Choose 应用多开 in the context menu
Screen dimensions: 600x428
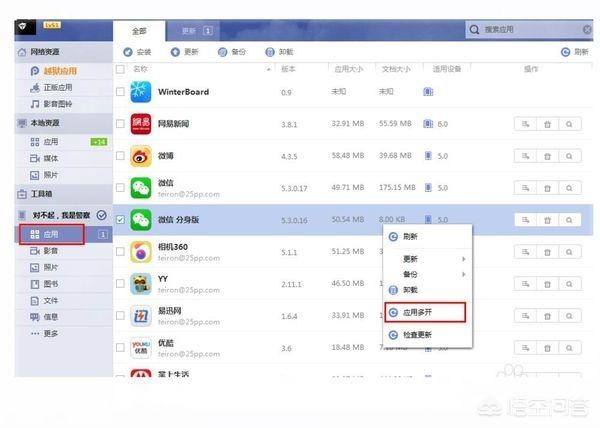(426, 312)
